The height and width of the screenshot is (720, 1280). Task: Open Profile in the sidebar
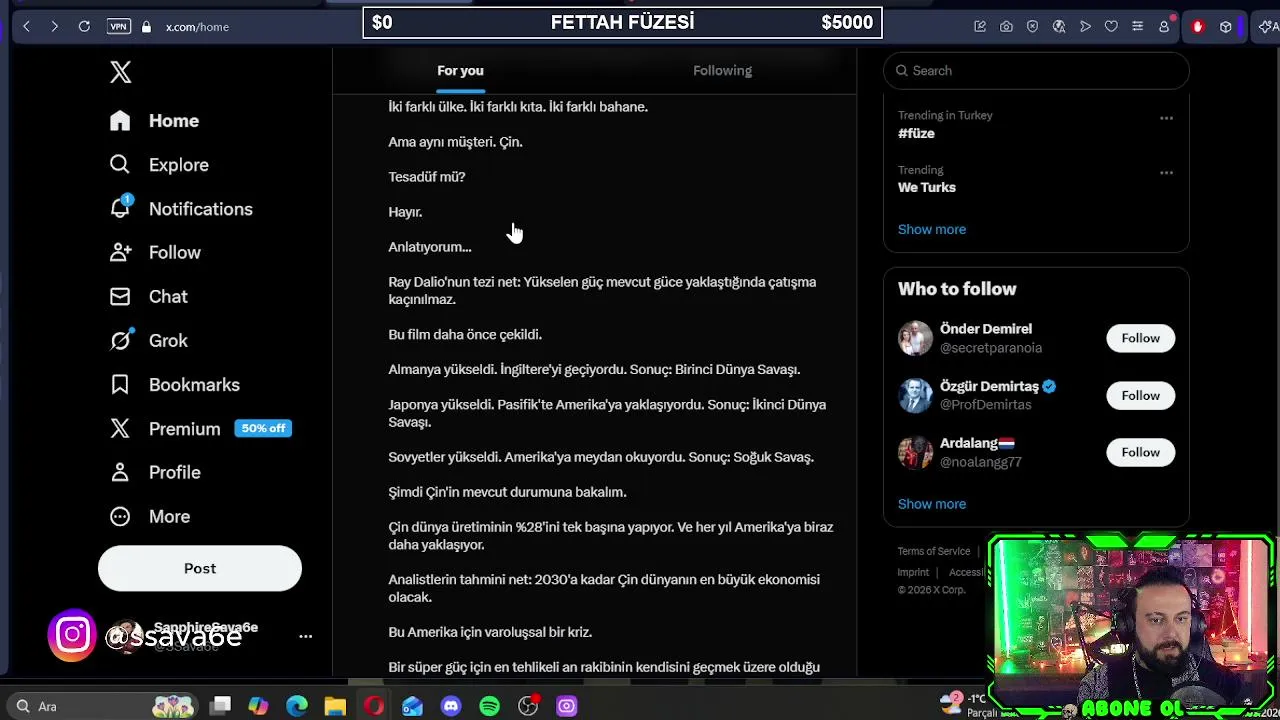pyautogui.click(x=155, y=472)
